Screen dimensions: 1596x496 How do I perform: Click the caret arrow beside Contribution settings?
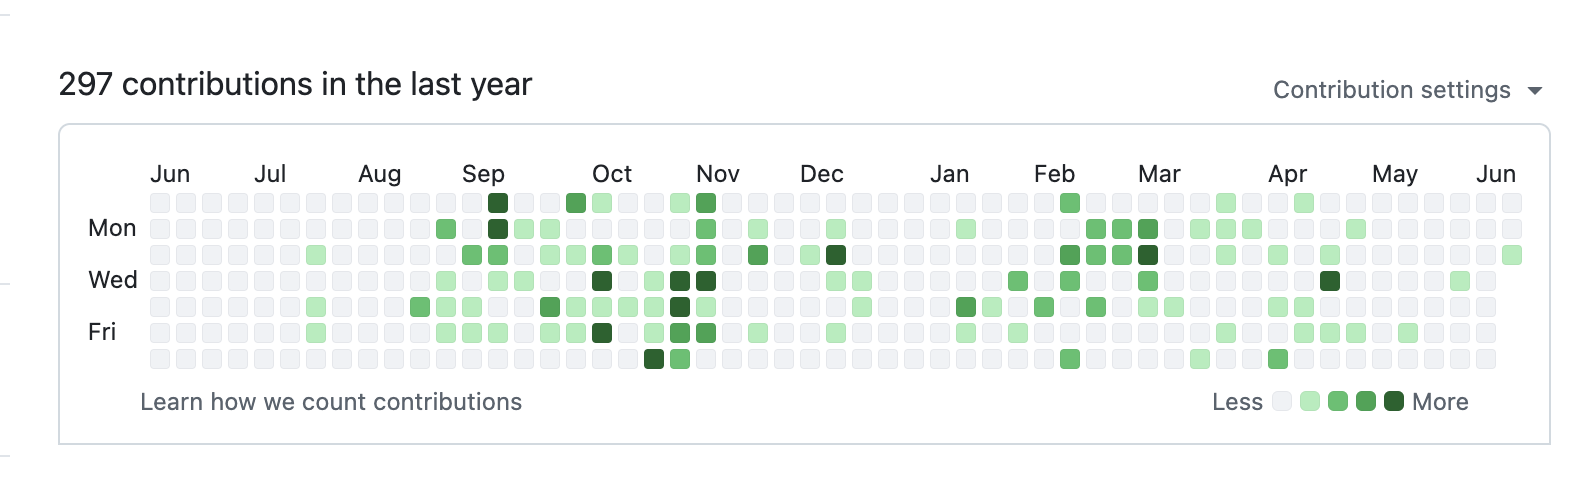(x=1535, y=91)
